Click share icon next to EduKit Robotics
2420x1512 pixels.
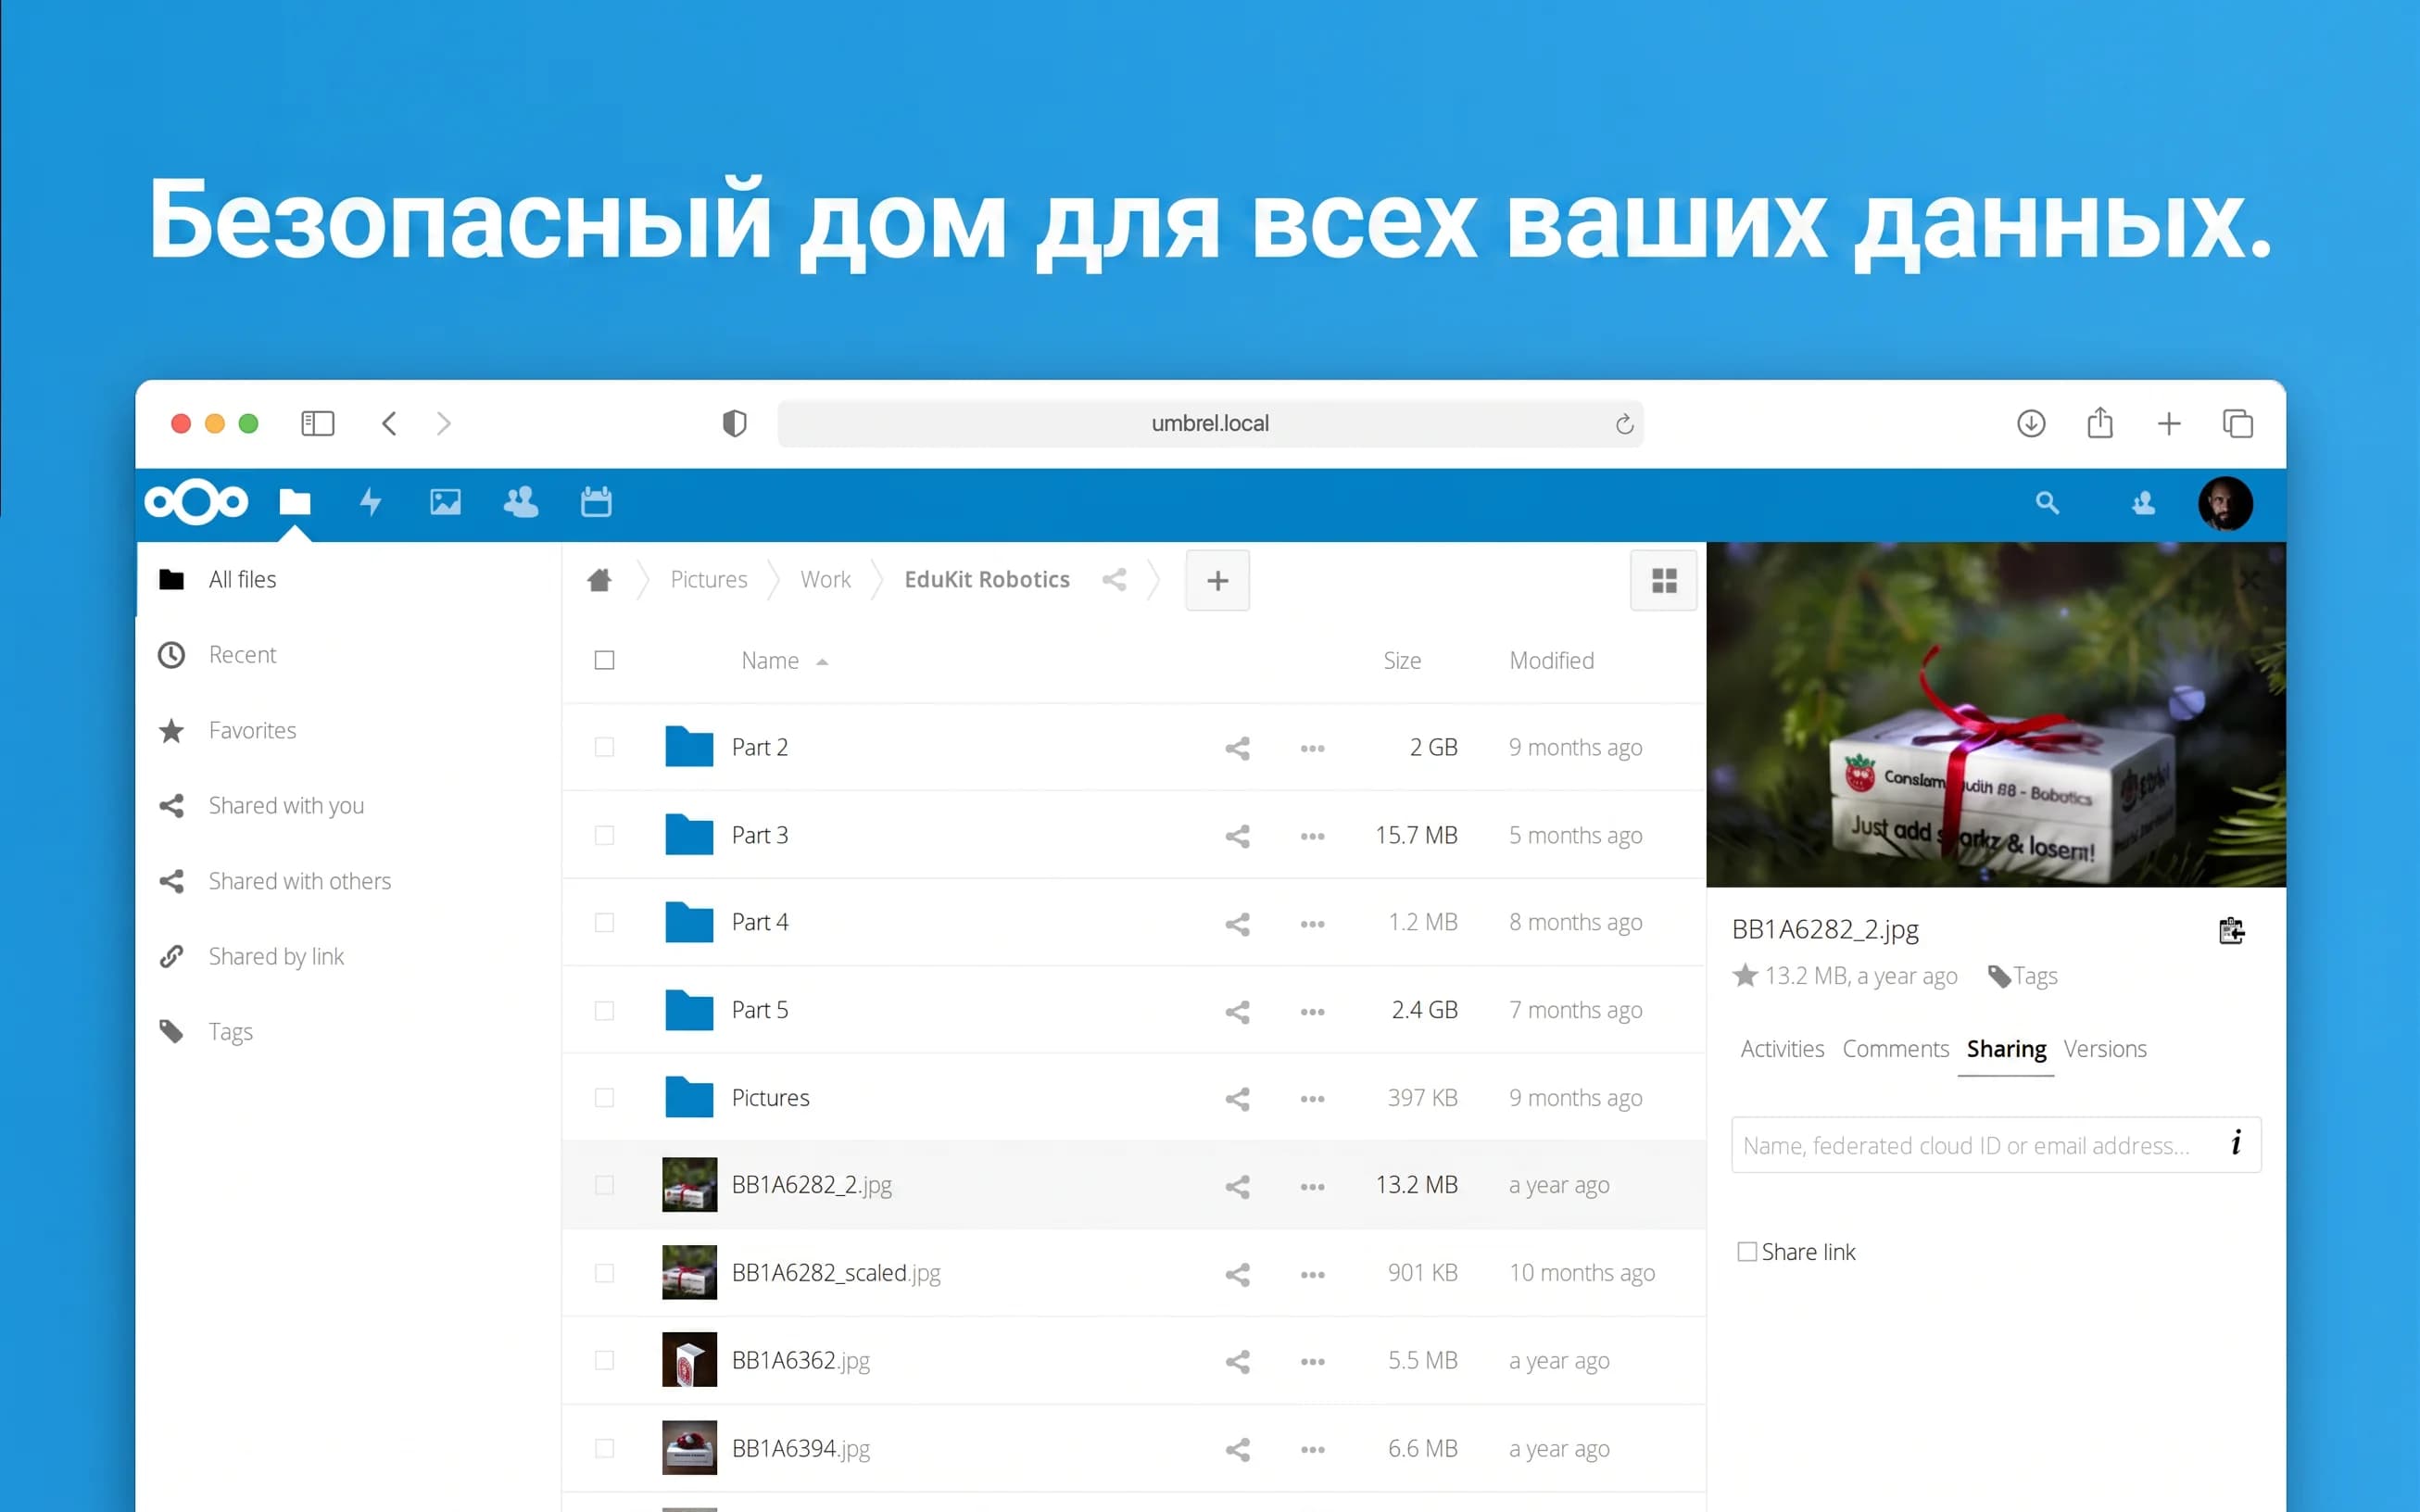coord(1114,580)
